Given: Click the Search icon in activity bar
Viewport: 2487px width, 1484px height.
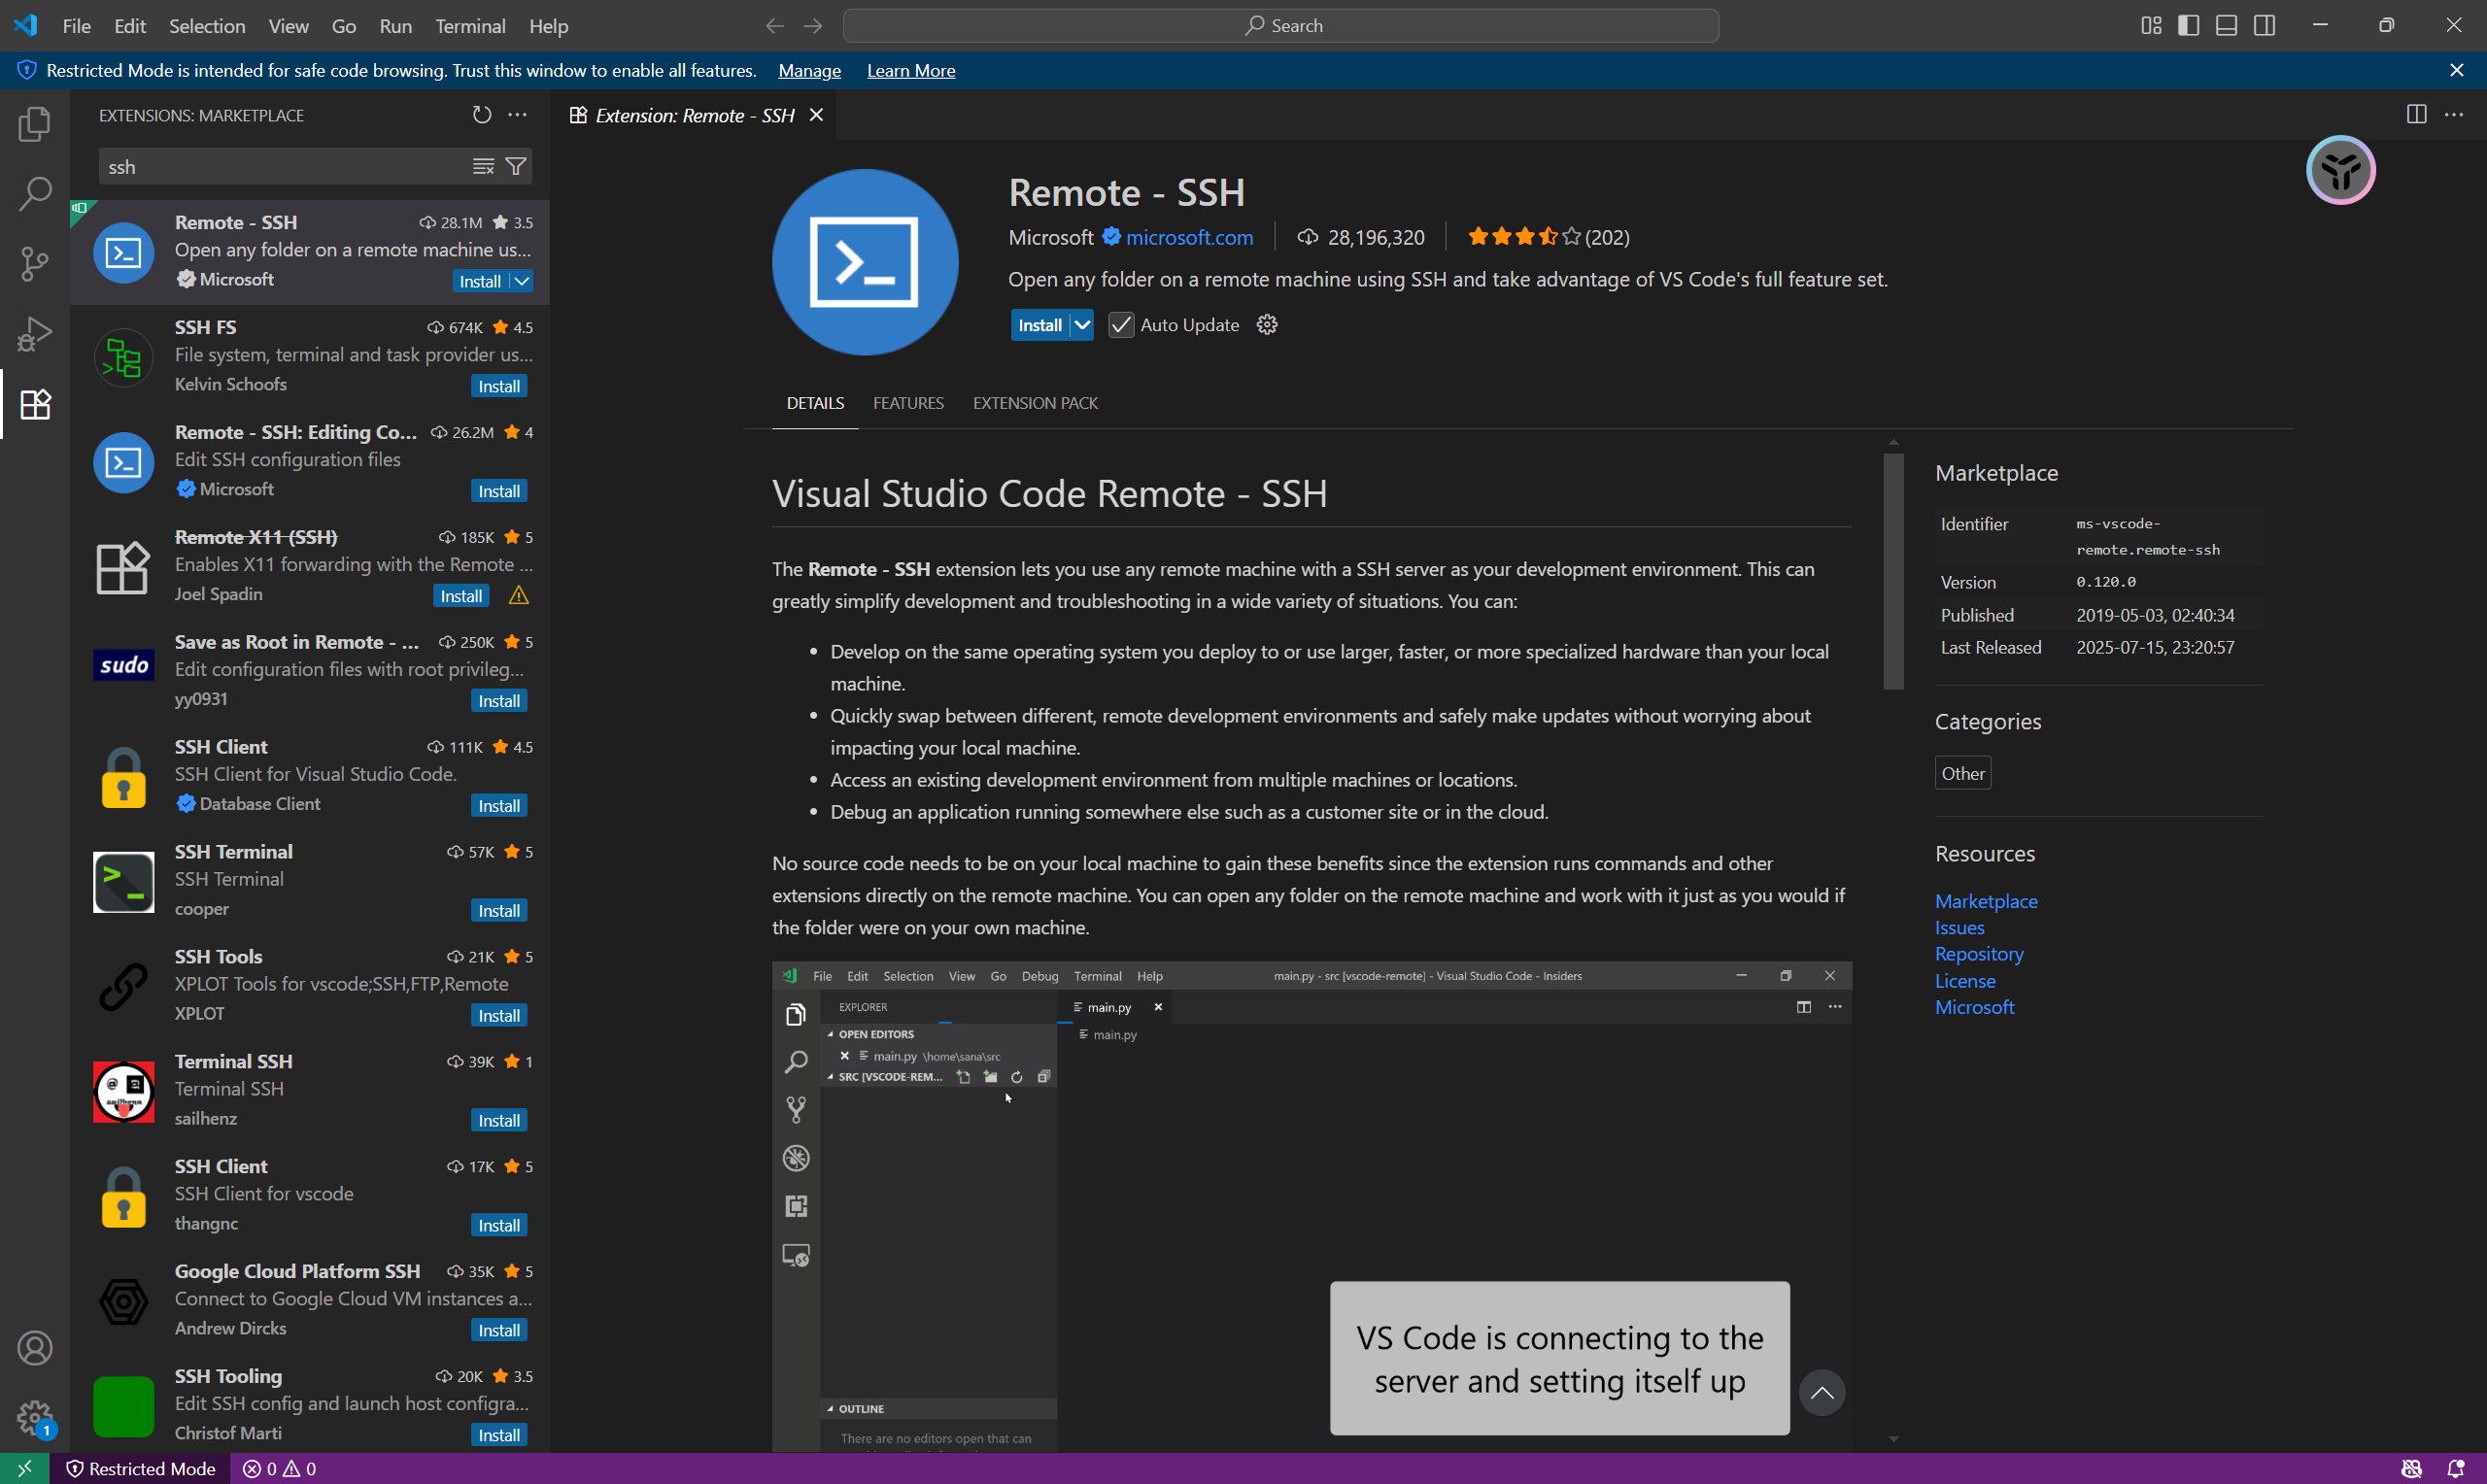Looking at the screenshot, I should 35,194.
